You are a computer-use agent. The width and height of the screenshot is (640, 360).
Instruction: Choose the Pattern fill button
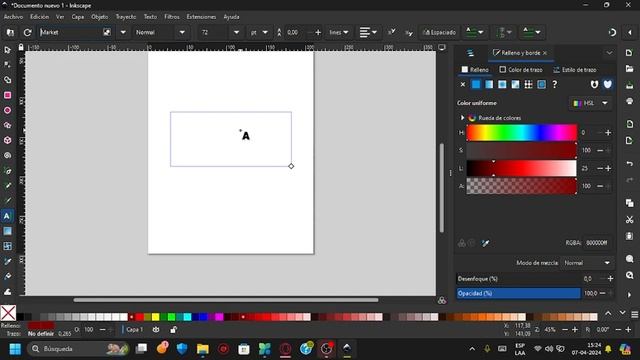point(528,84)
